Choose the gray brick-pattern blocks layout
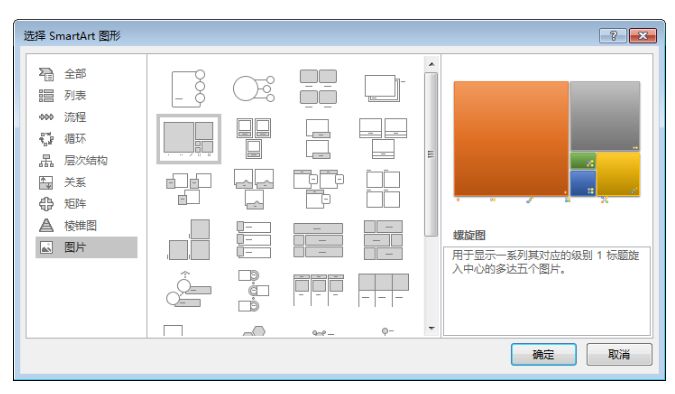Screen dimensions: 675x394 [x=383, y=239]
